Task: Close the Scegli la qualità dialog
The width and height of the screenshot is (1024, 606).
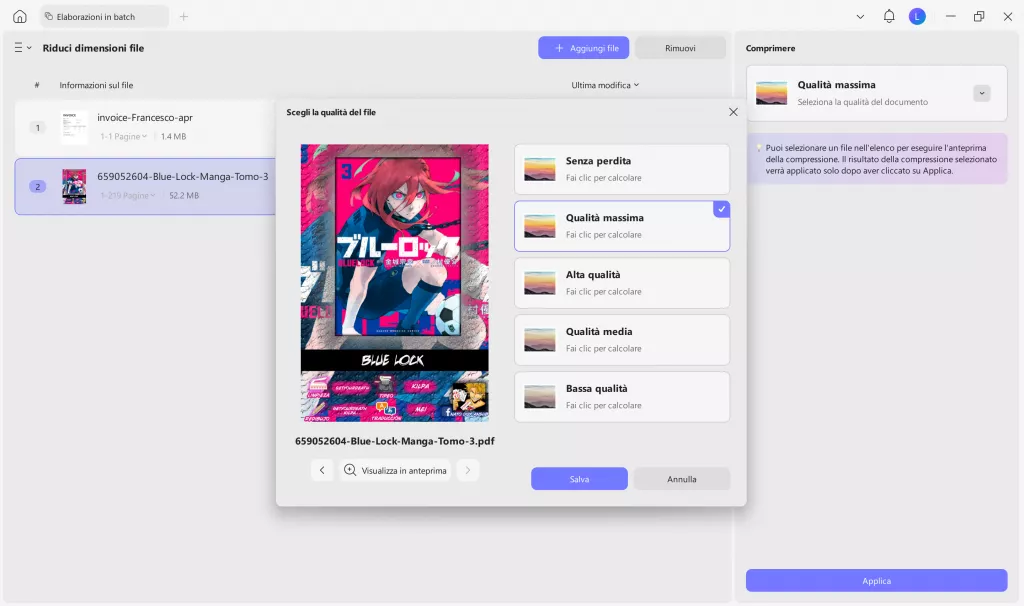Action: tap(733, 112)
